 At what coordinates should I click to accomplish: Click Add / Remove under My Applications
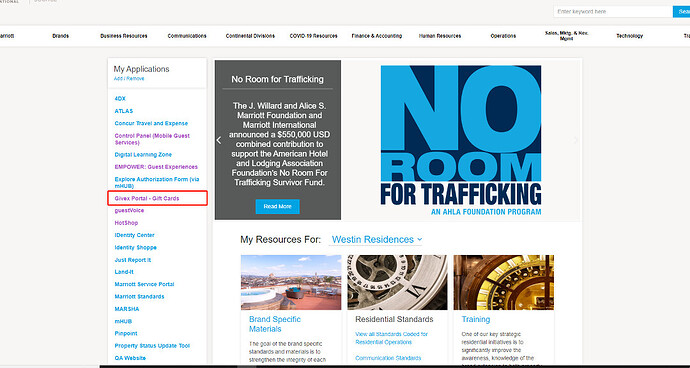[x=129, y=78]
